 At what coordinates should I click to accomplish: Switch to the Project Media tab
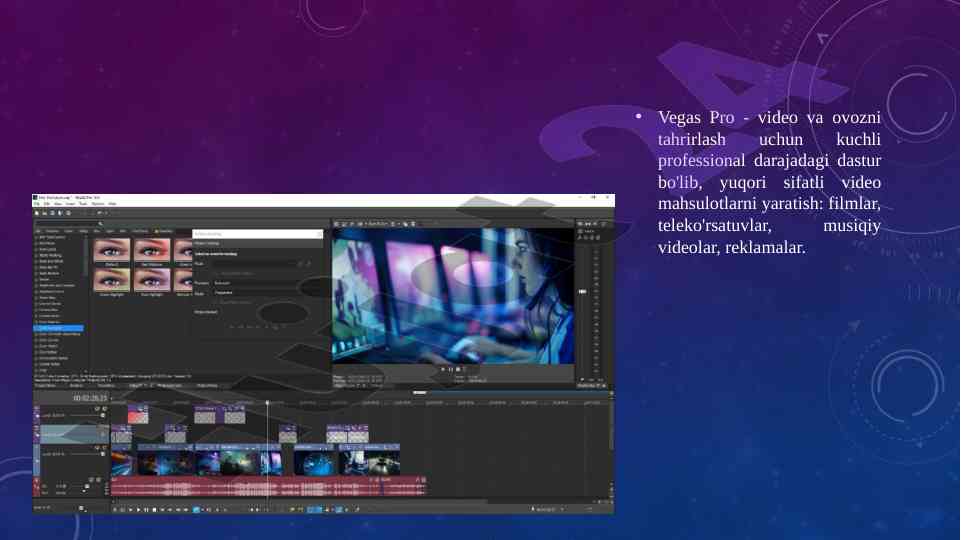point(45,386)
